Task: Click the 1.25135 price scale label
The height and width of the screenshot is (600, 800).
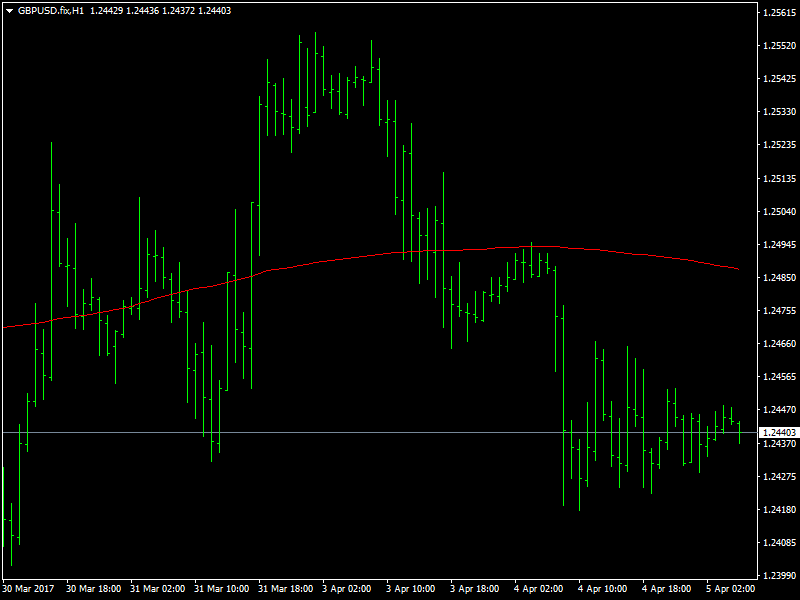Action: (780, 179)
